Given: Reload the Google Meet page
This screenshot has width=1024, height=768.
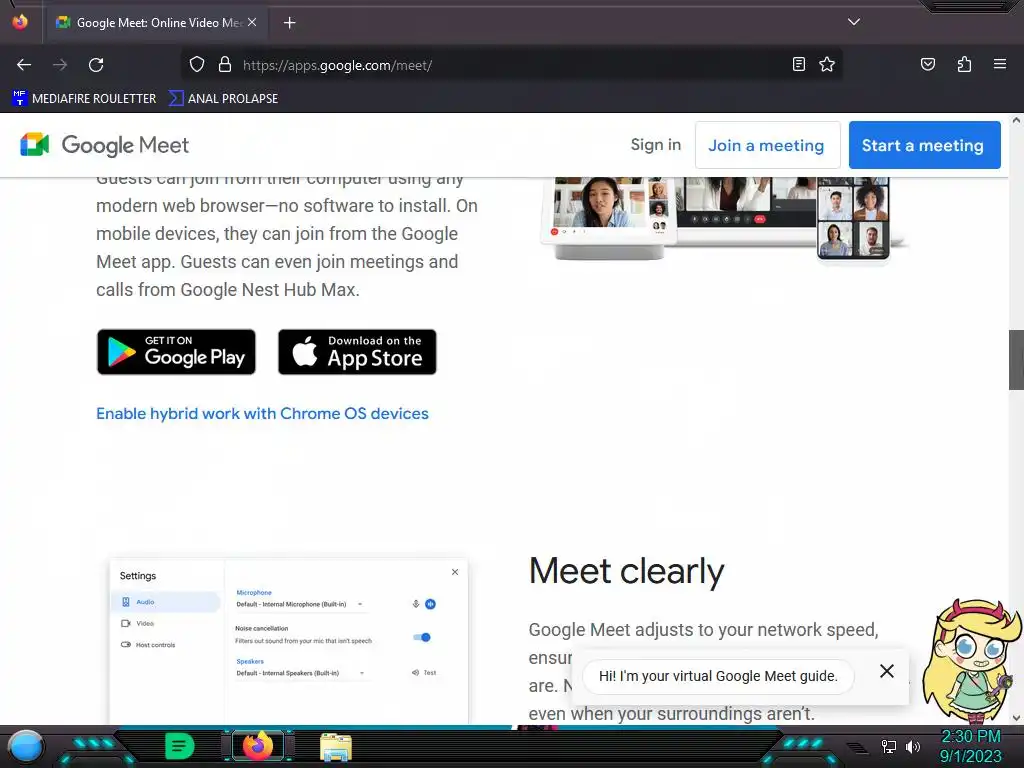Looking at the screenshot, I should (96, 65).
